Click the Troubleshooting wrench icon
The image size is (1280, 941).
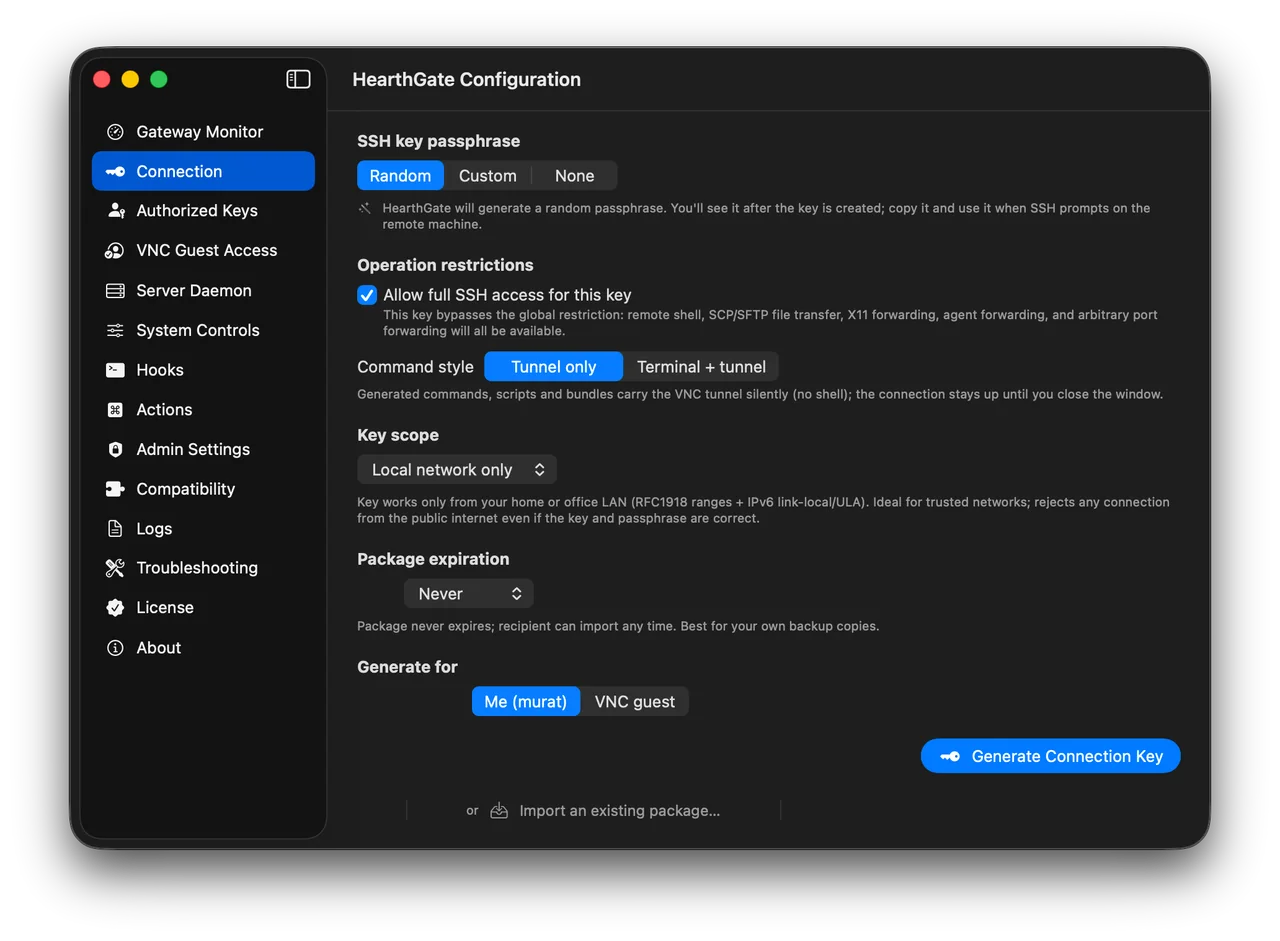(115, 568)
